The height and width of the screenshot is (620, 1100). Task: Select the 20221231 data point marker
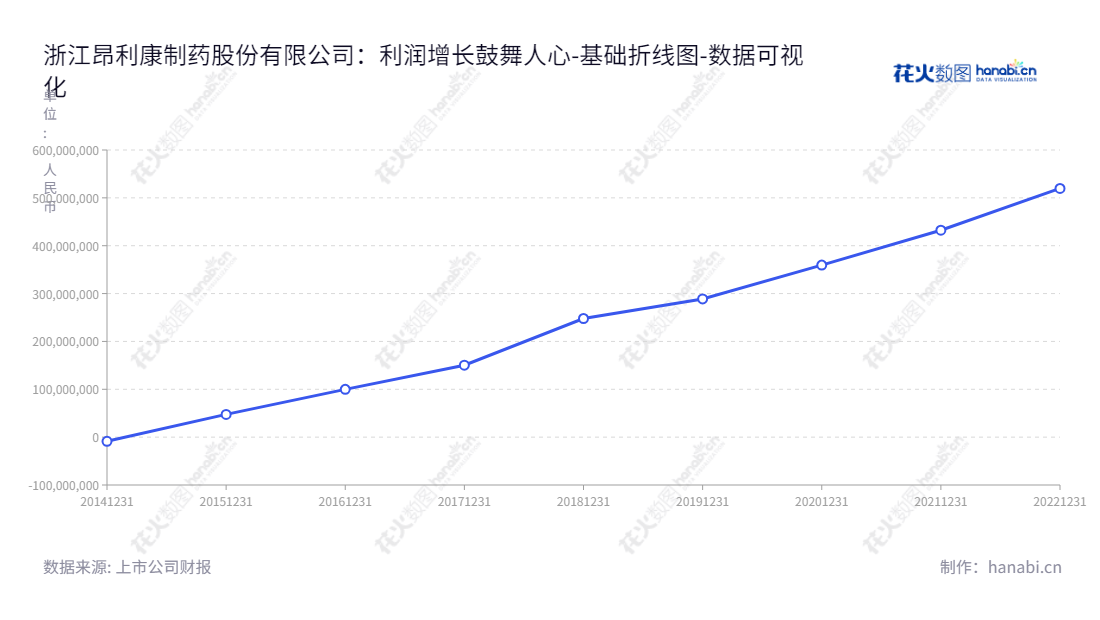1060,189
